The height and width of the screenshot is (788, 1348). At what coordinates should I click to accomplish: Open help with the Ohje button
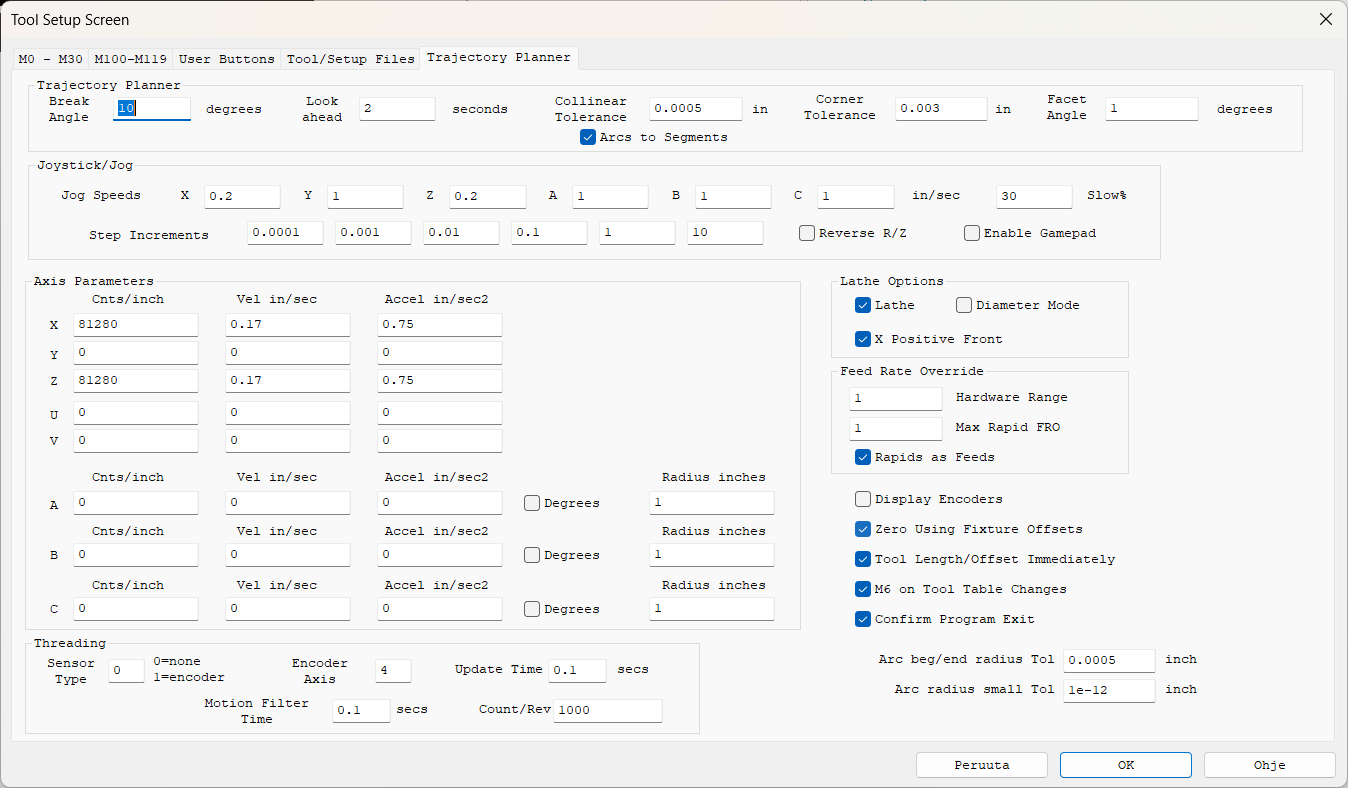(1269, 765)
